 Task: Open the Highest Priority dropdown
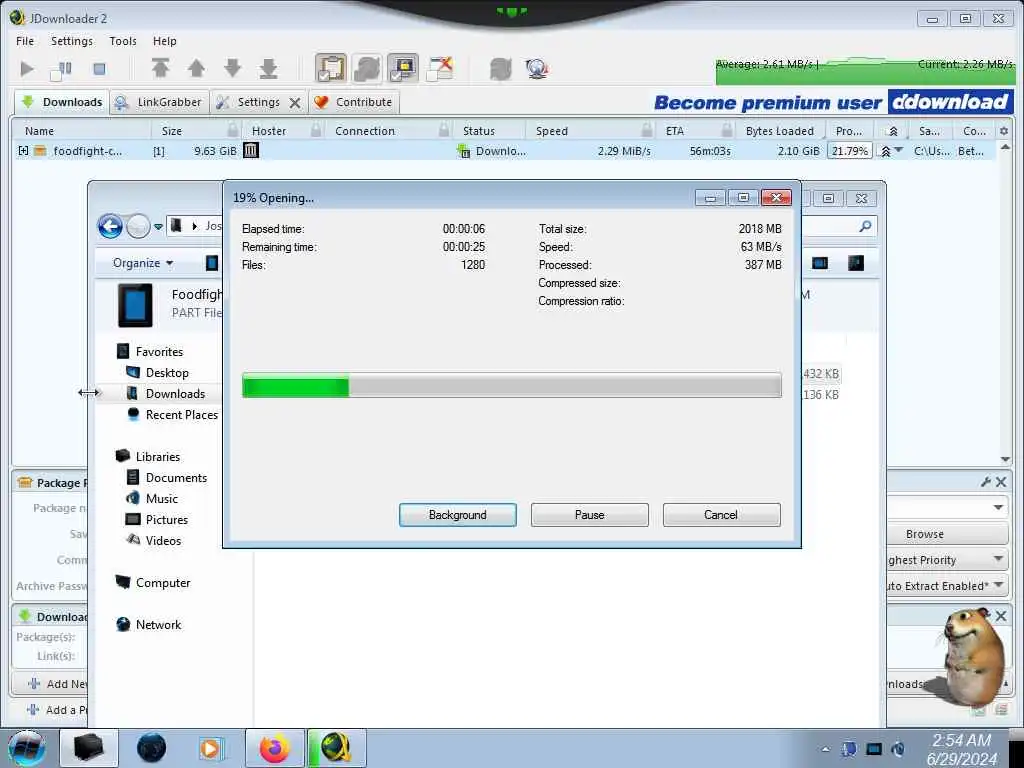(x=947, y=560)
